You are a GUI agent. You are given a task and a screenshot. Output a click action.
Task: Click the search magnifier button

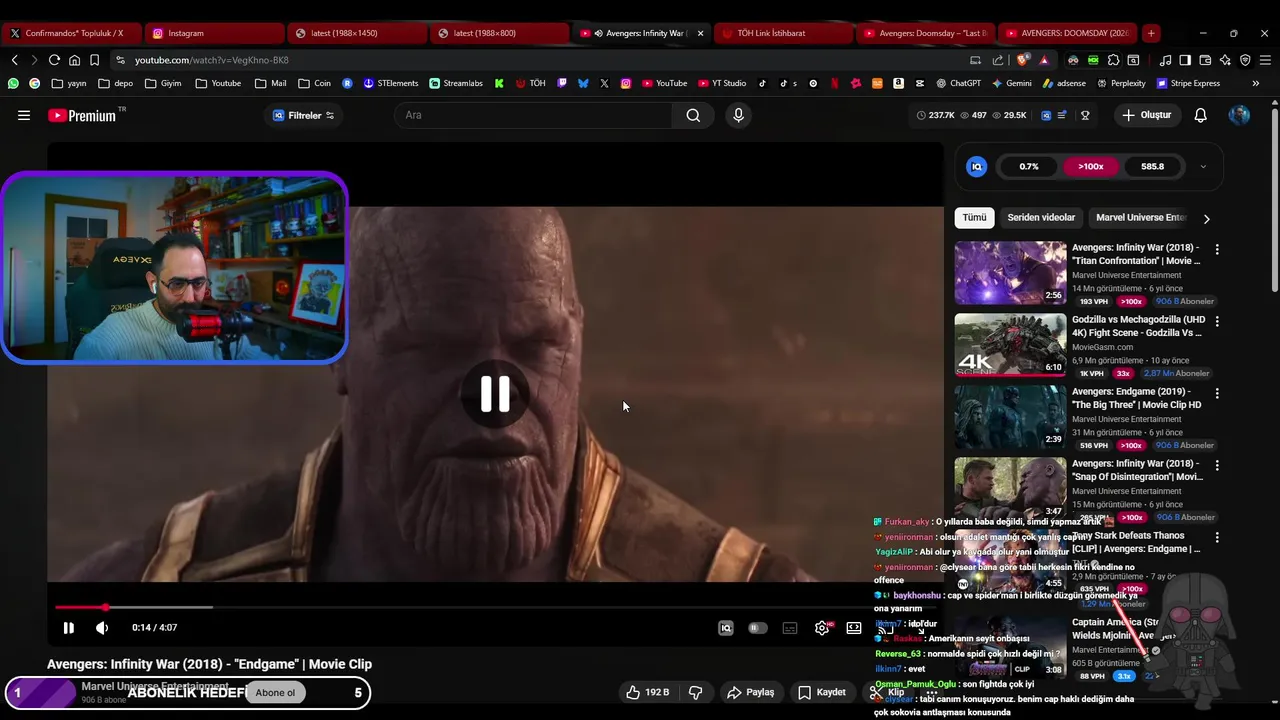coord(693,115)
